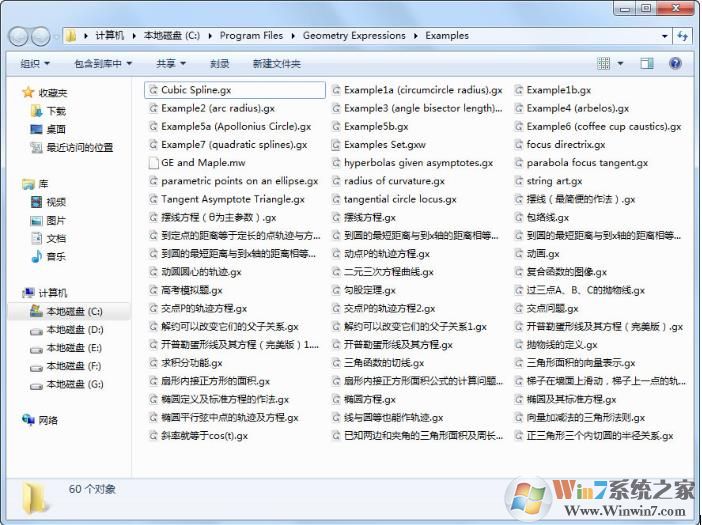This screenshot has width=702, height=525.
Task: Select the file 椭圆方程.gx
Action: coord(369,400)
